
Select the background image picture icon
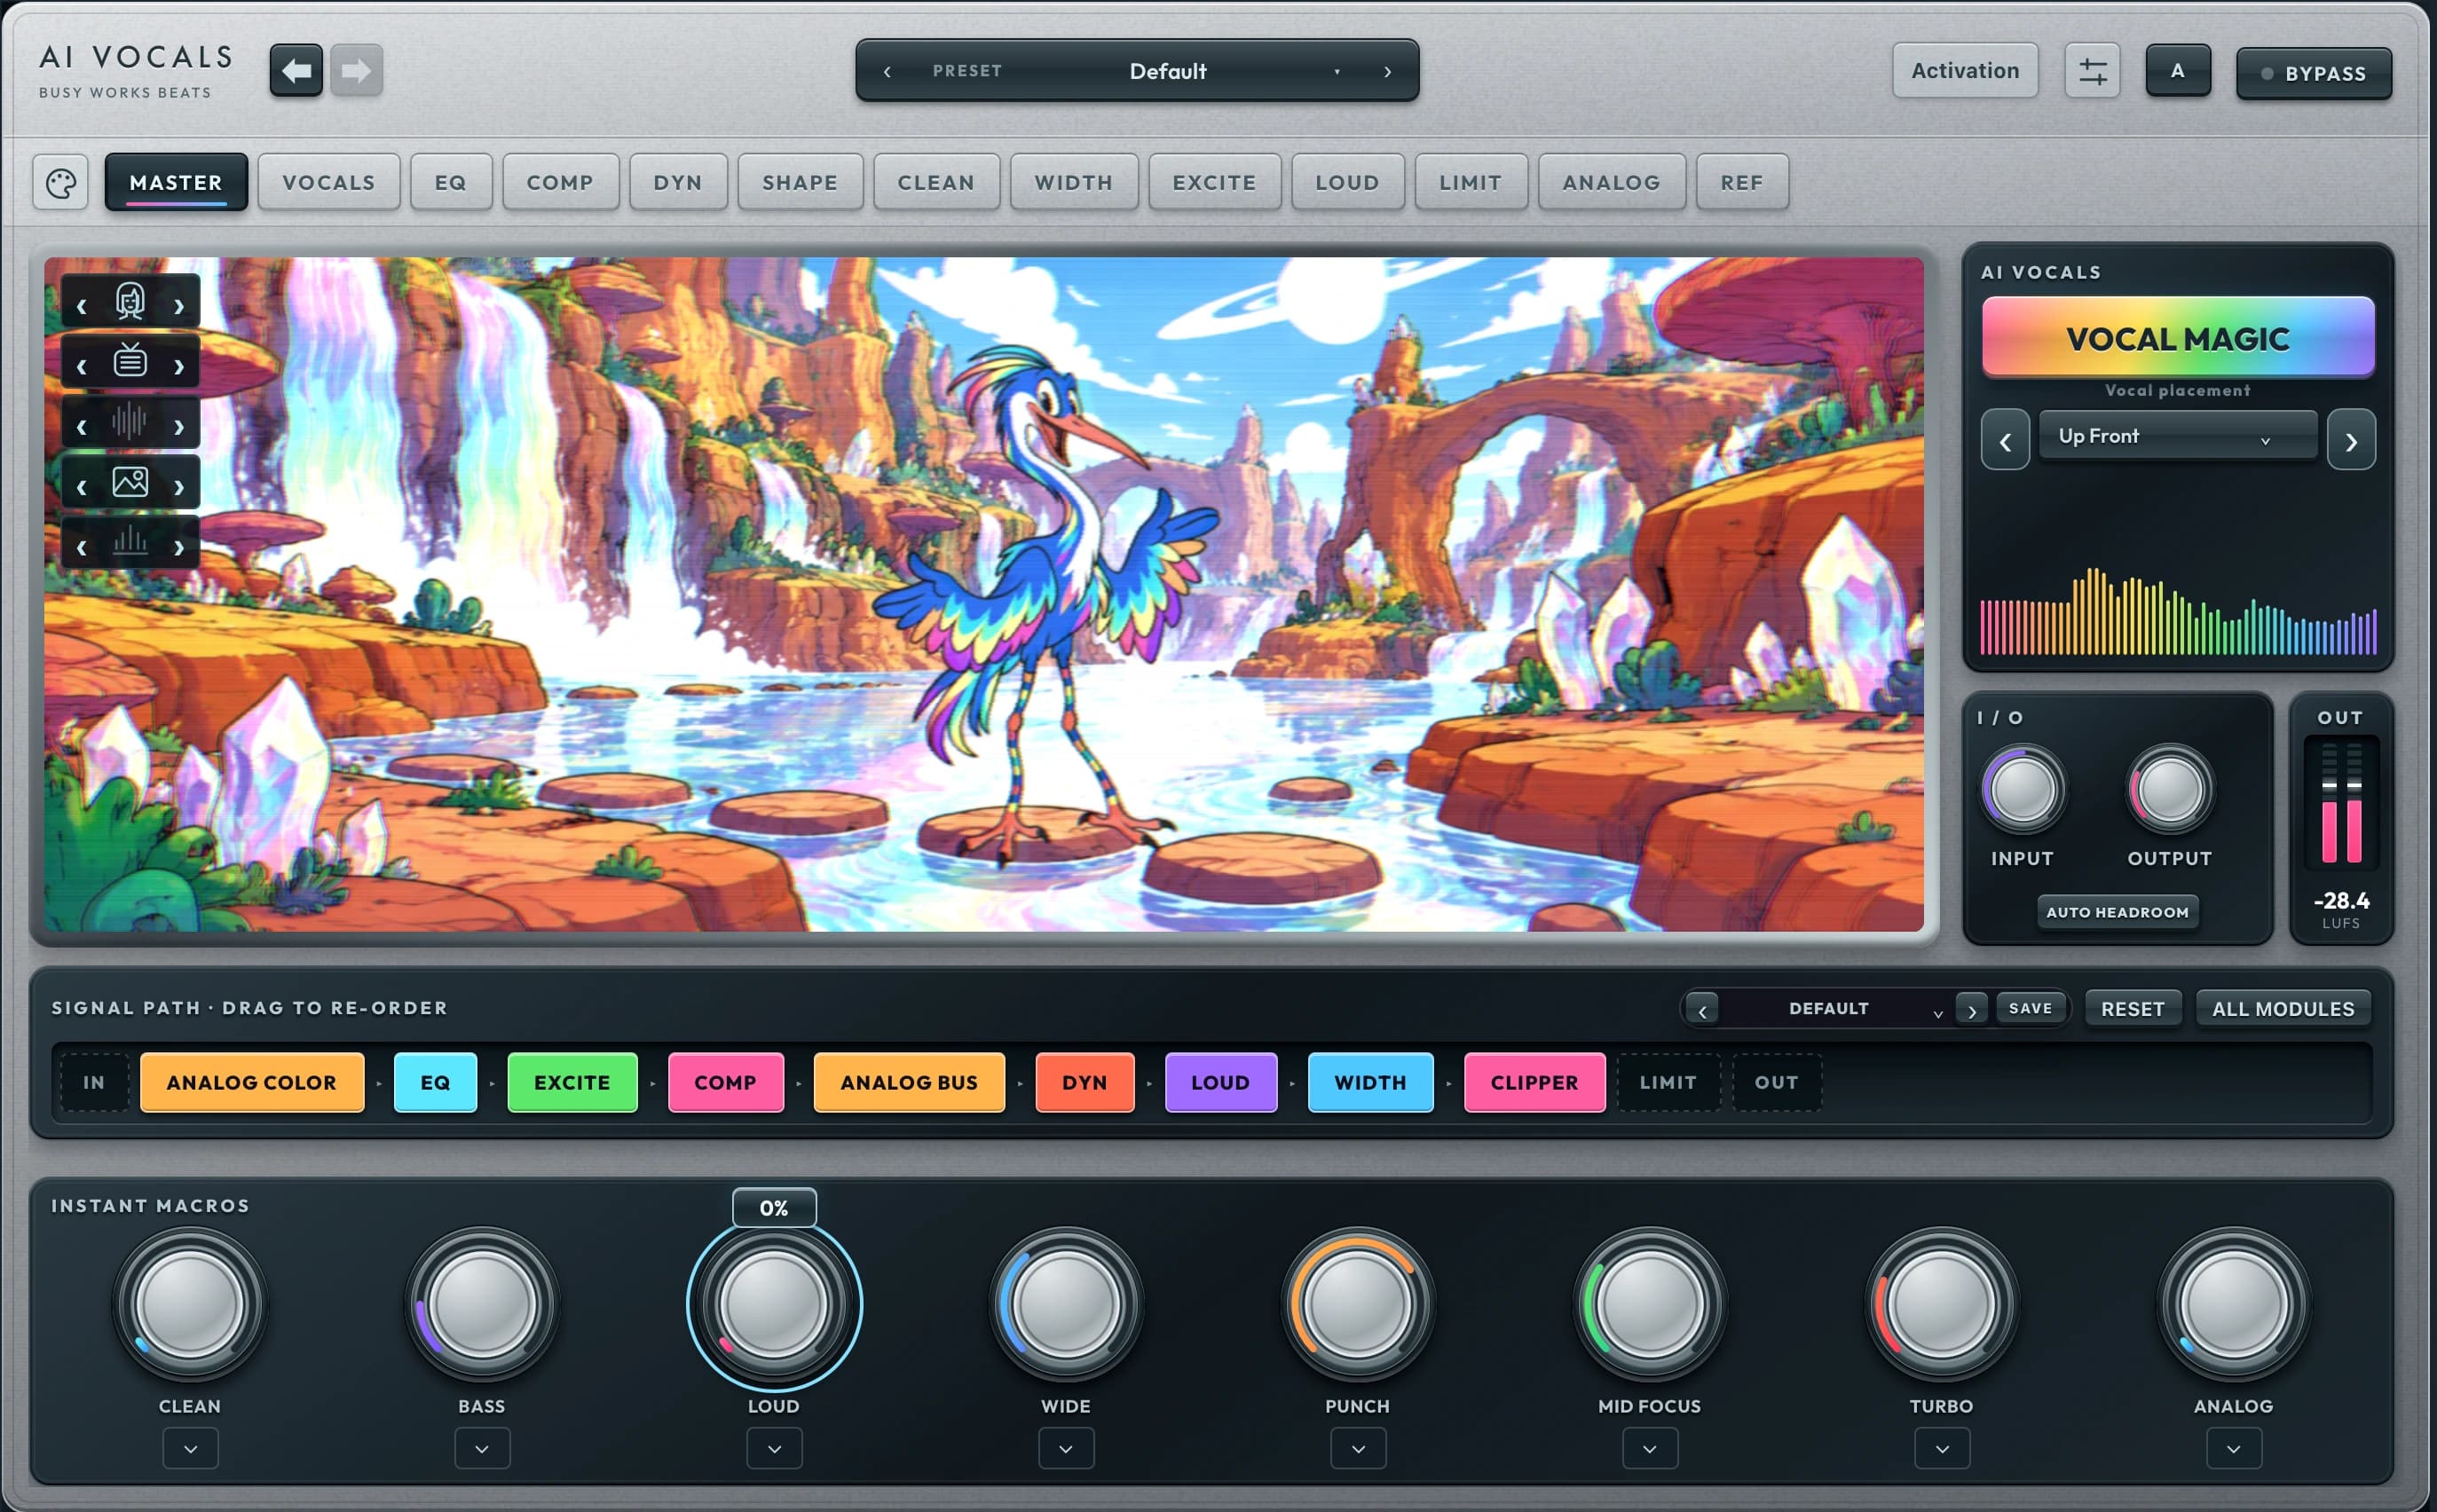tap(130, 482)
